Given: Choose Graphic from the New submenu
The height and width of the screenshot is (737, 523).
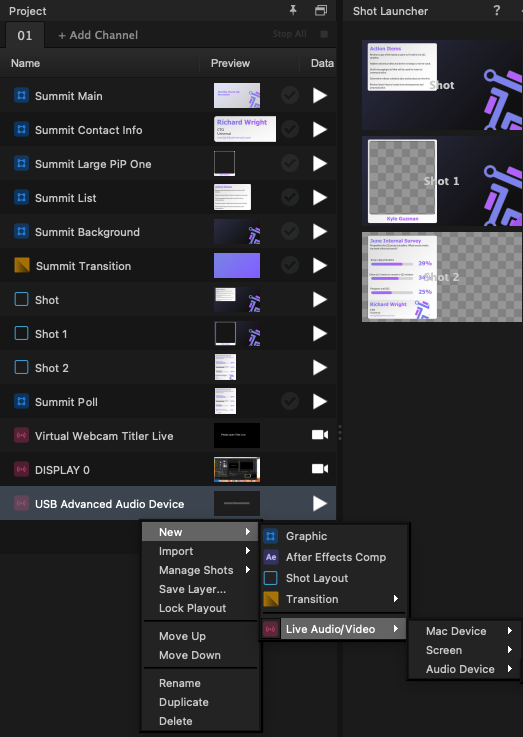Looking at the screenshot, I should (x=334, y=536).
